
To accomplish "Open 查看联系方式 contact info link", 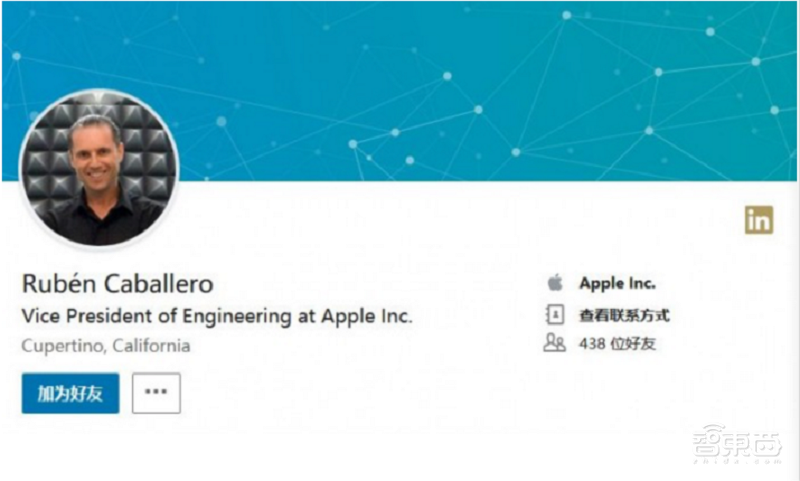I will click(624, 315).
